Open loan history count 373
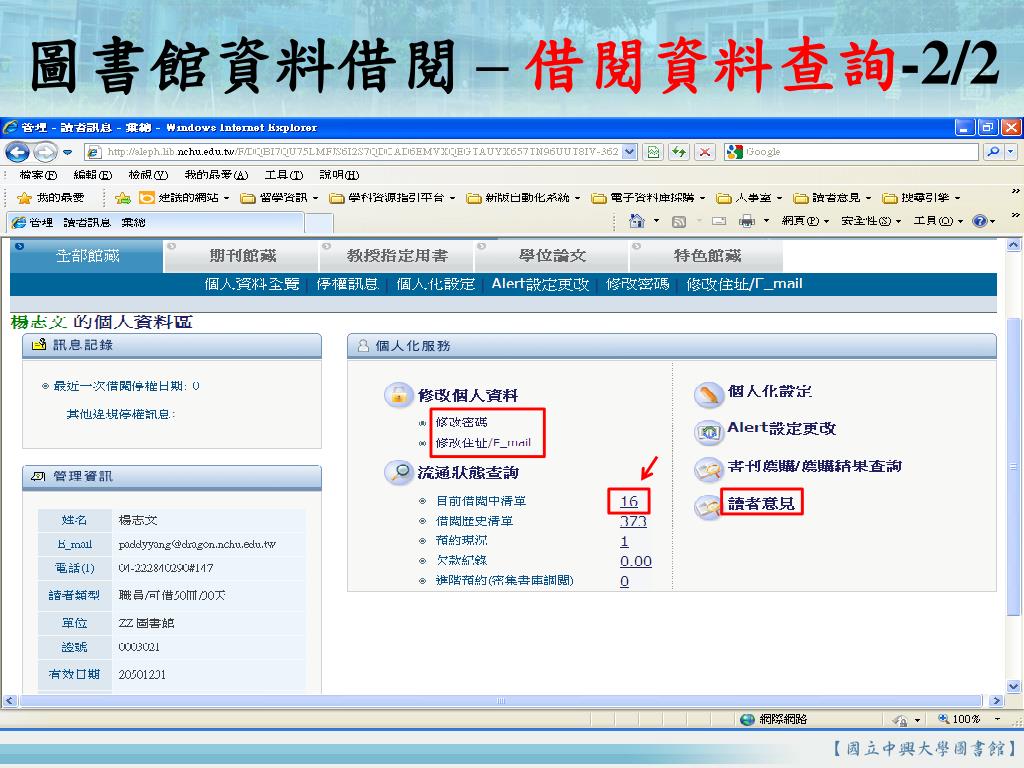 [633, 521]
